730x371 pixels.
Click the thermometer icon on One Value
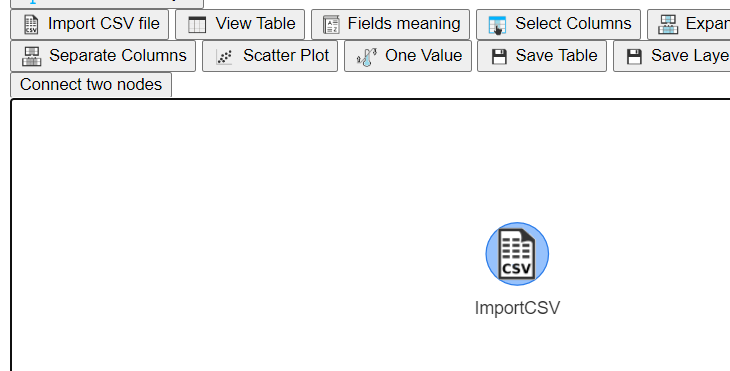tap(366, 57)
